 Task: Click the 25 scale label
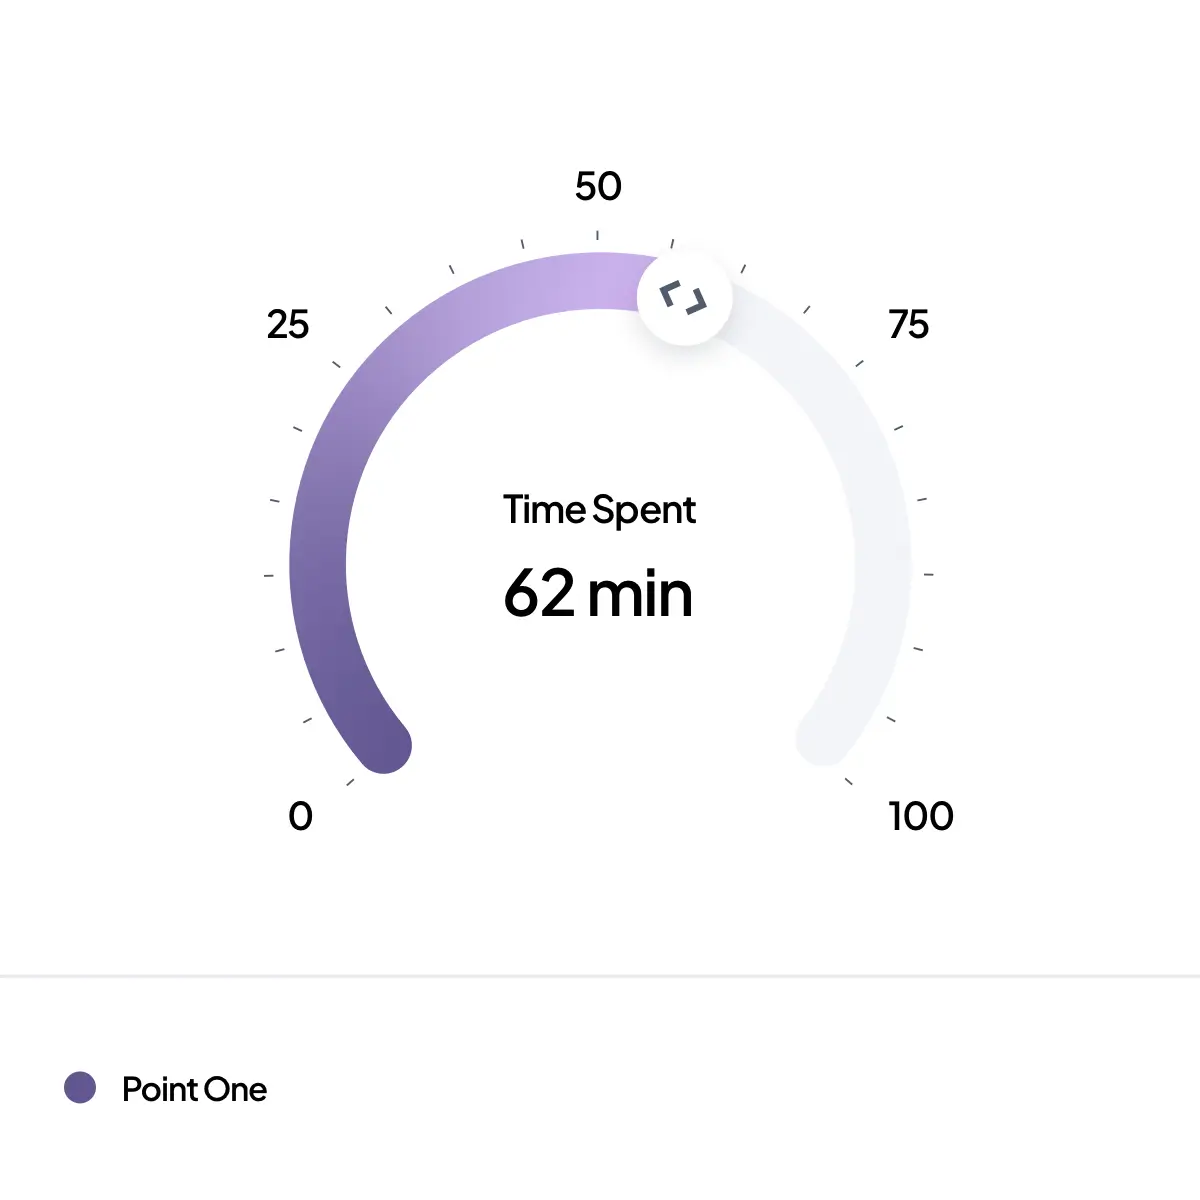pyautogui.click(x=288, y=325)
